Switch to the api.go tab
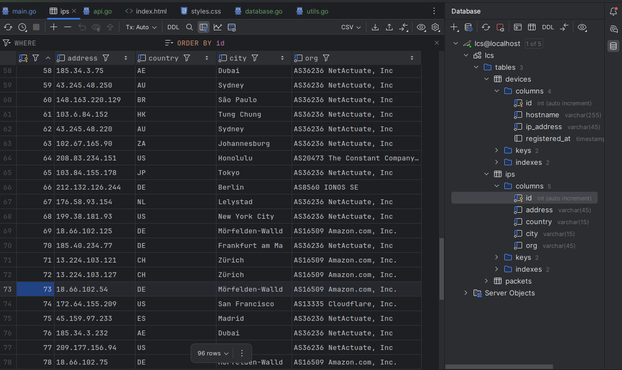This screenshot has width=622, height=370. tap(97, 11)
